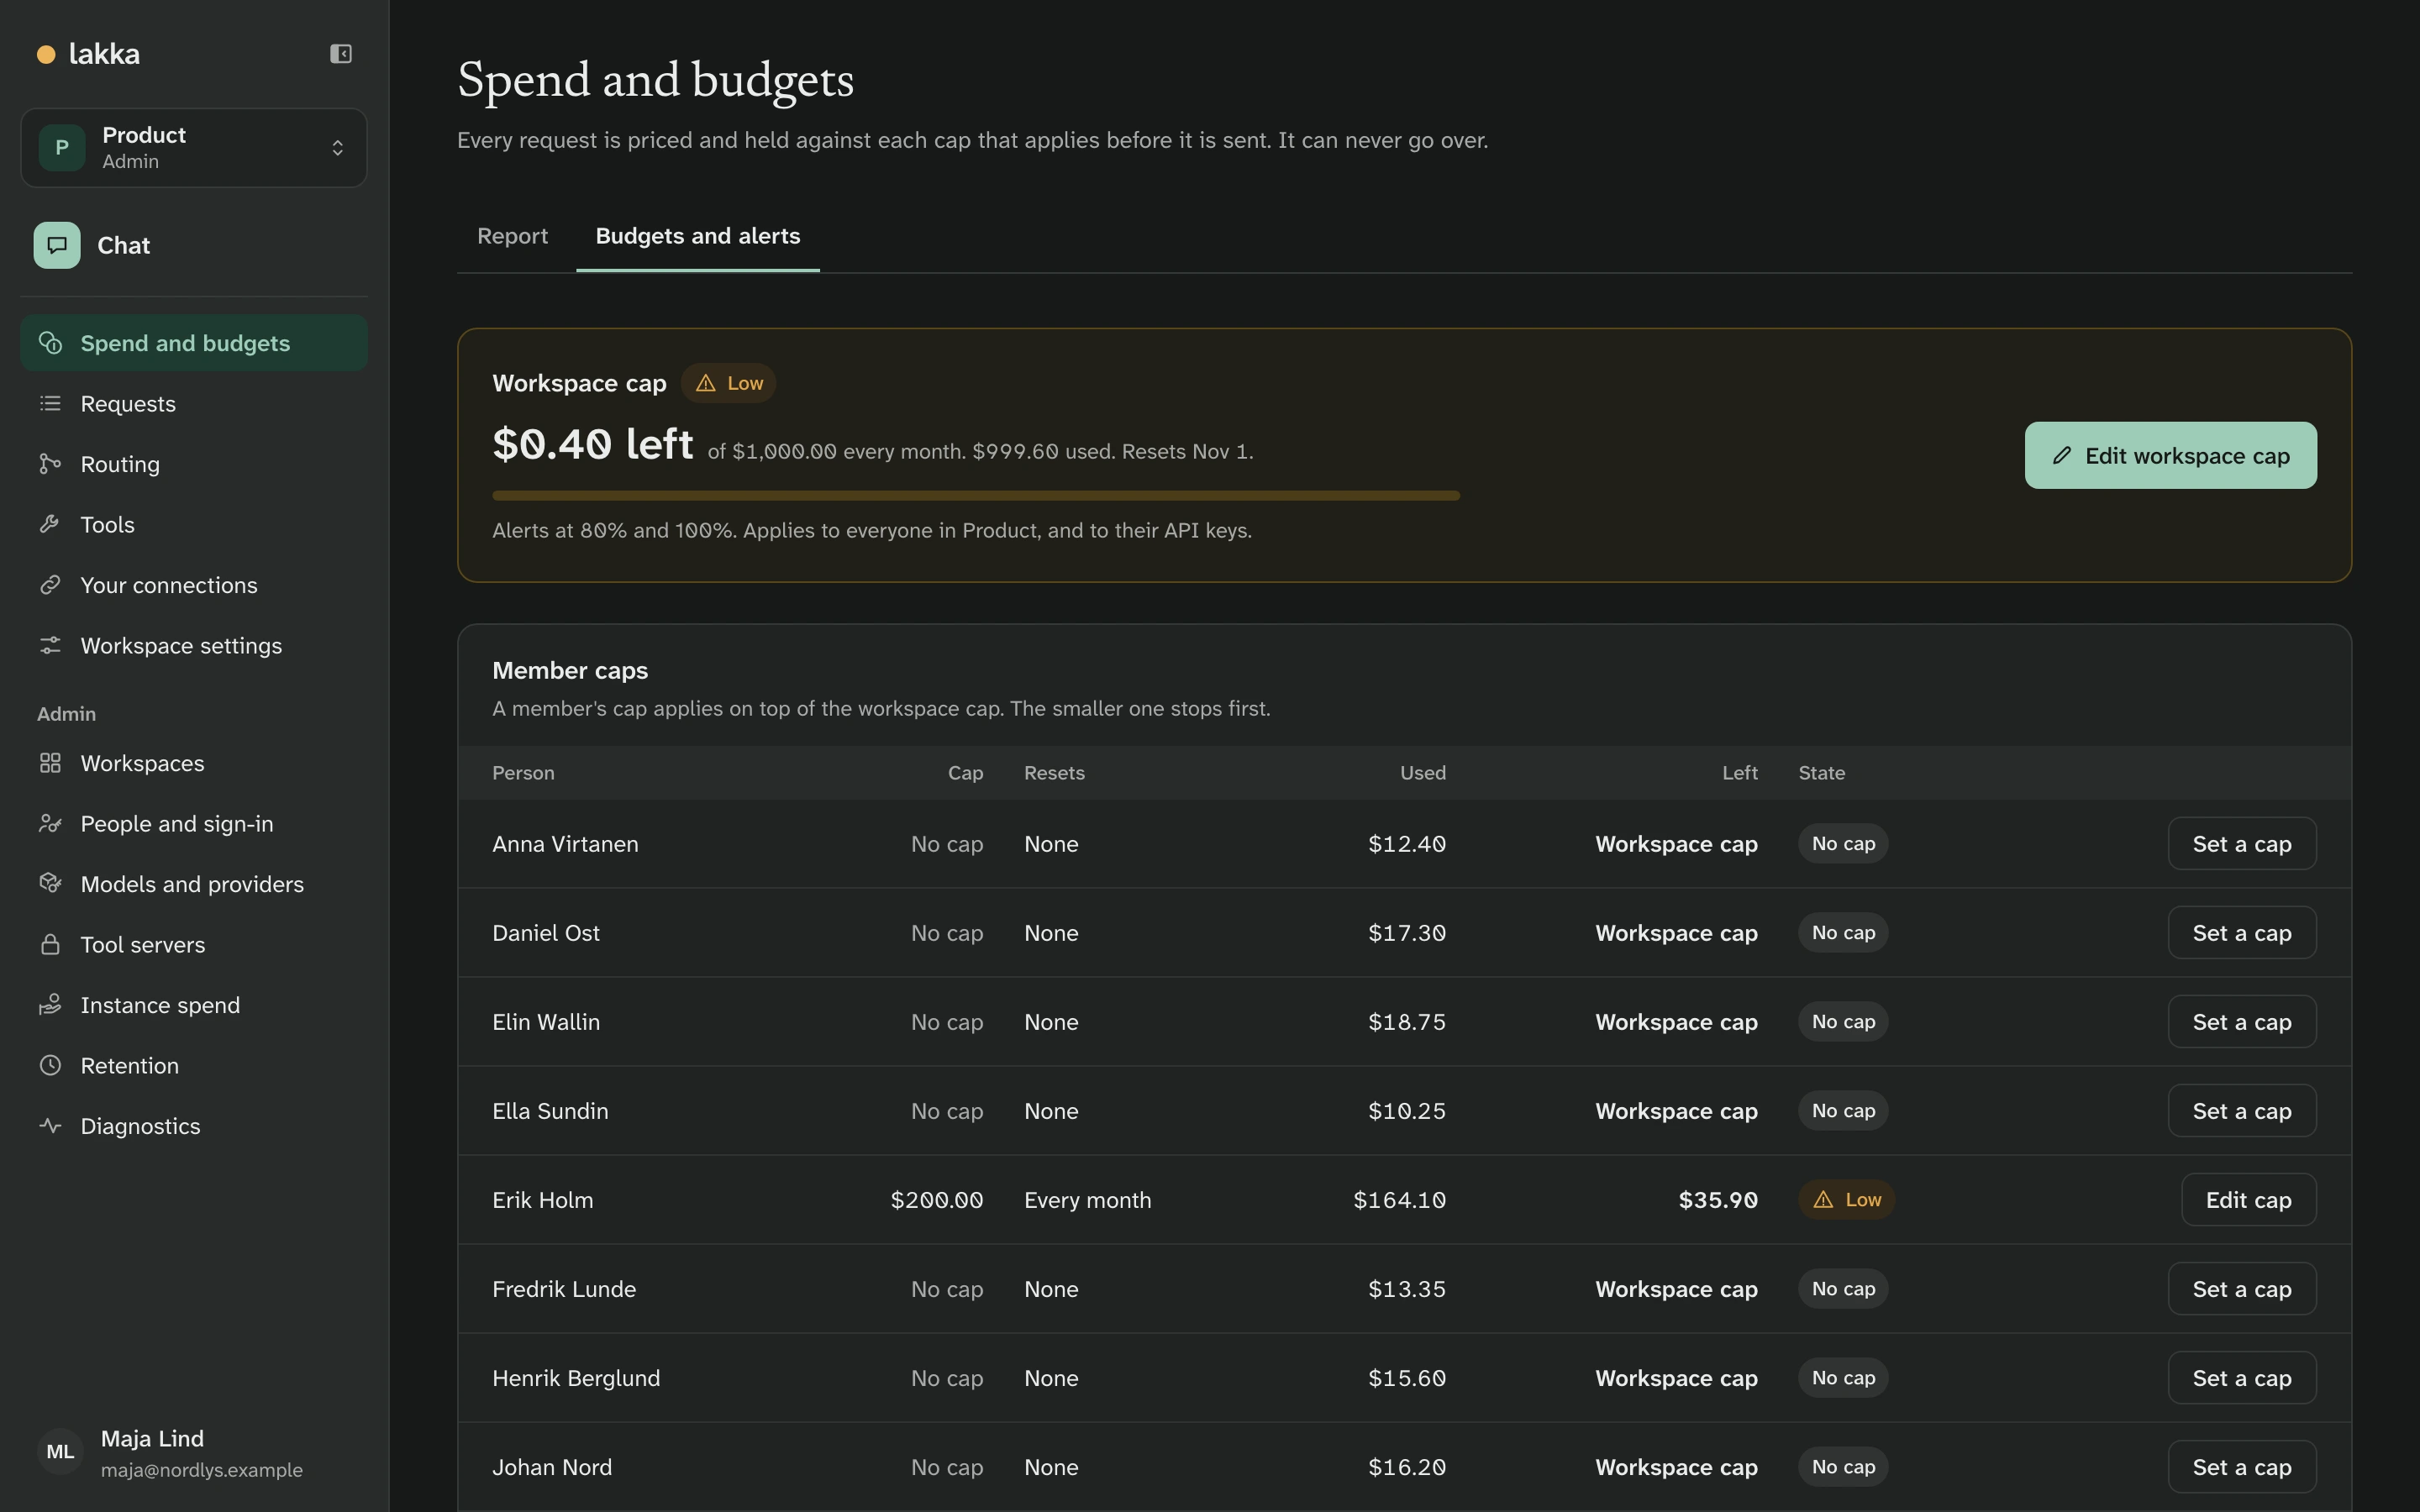Click the ML user avatar
Screen dimensions: 2420x1512
tap(60, 1452)
